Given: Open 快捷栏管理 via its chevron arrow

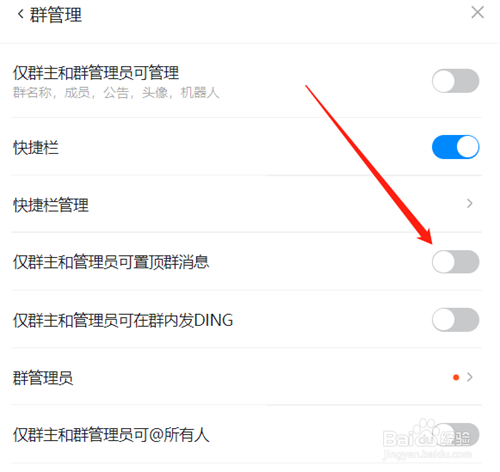Looking at the screenshot, I should [470, 203].
